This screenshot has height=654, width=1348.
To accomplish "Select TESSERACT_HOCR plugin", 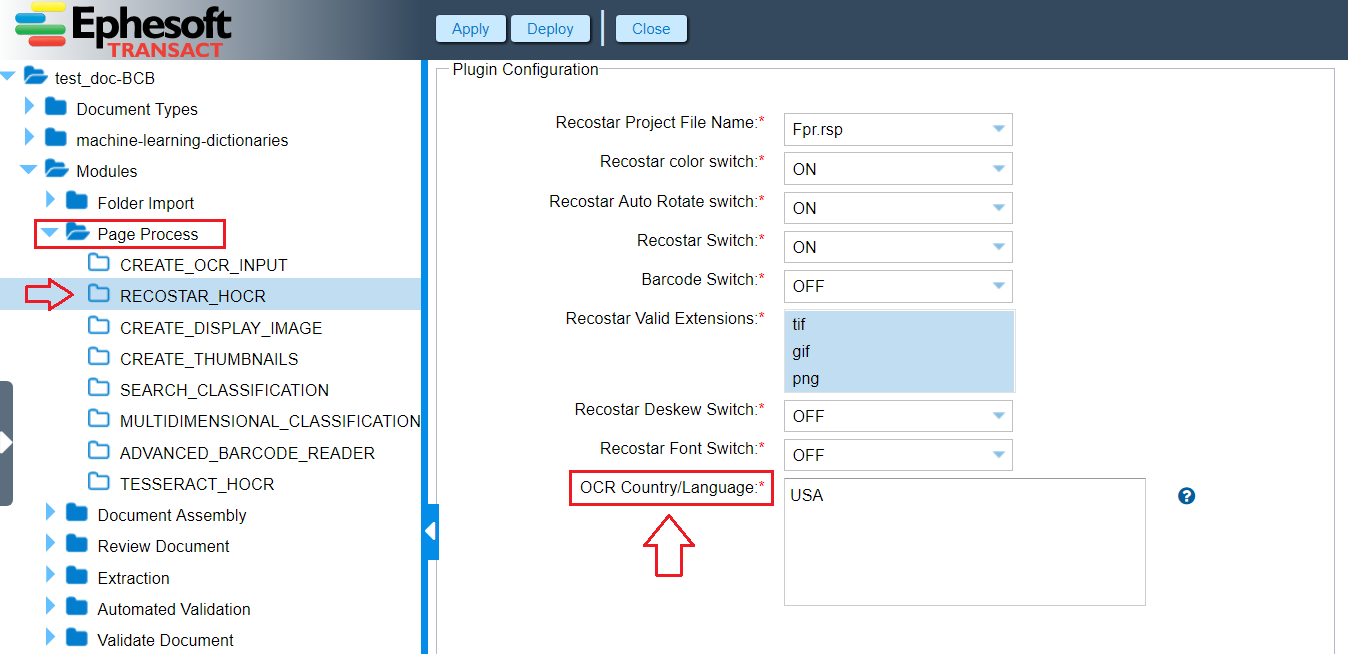I will click(x=197, y=484).
